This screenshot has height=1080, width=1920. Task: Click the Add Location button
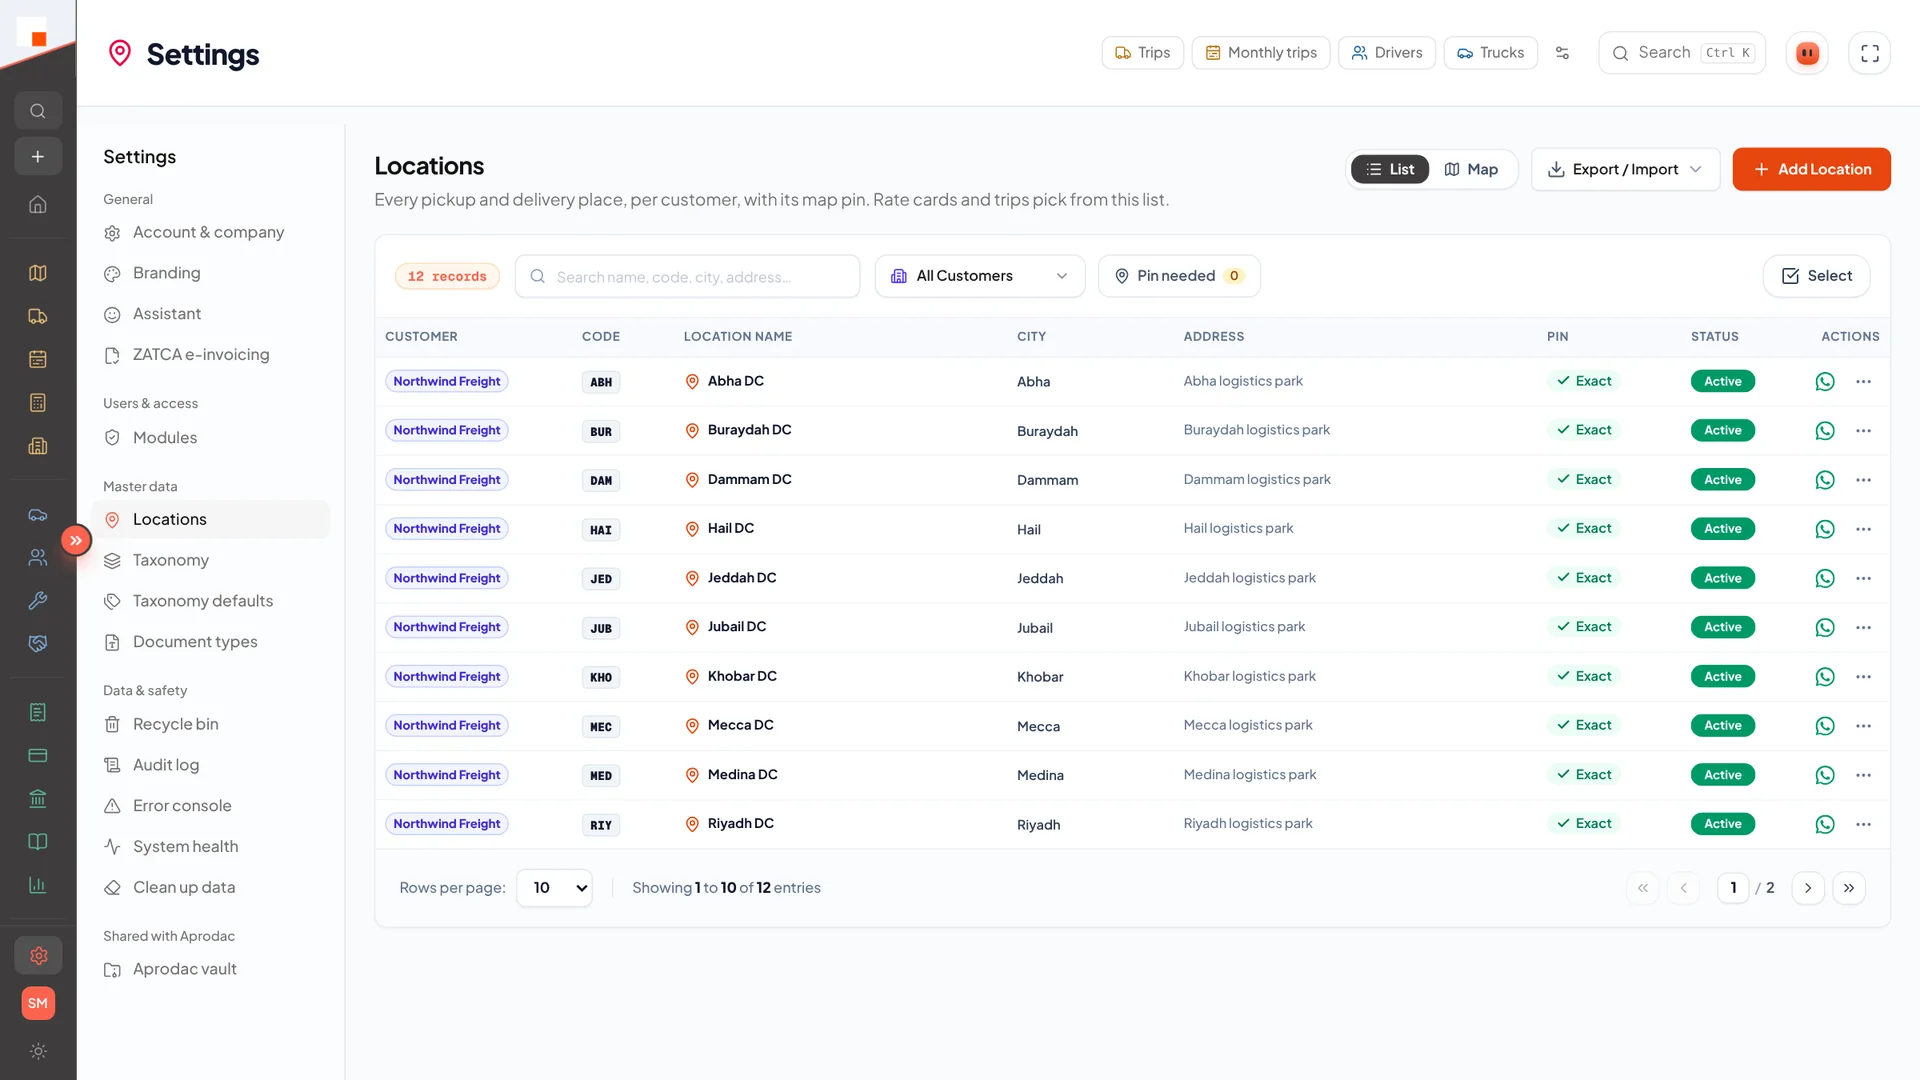tap(1811, 169)
